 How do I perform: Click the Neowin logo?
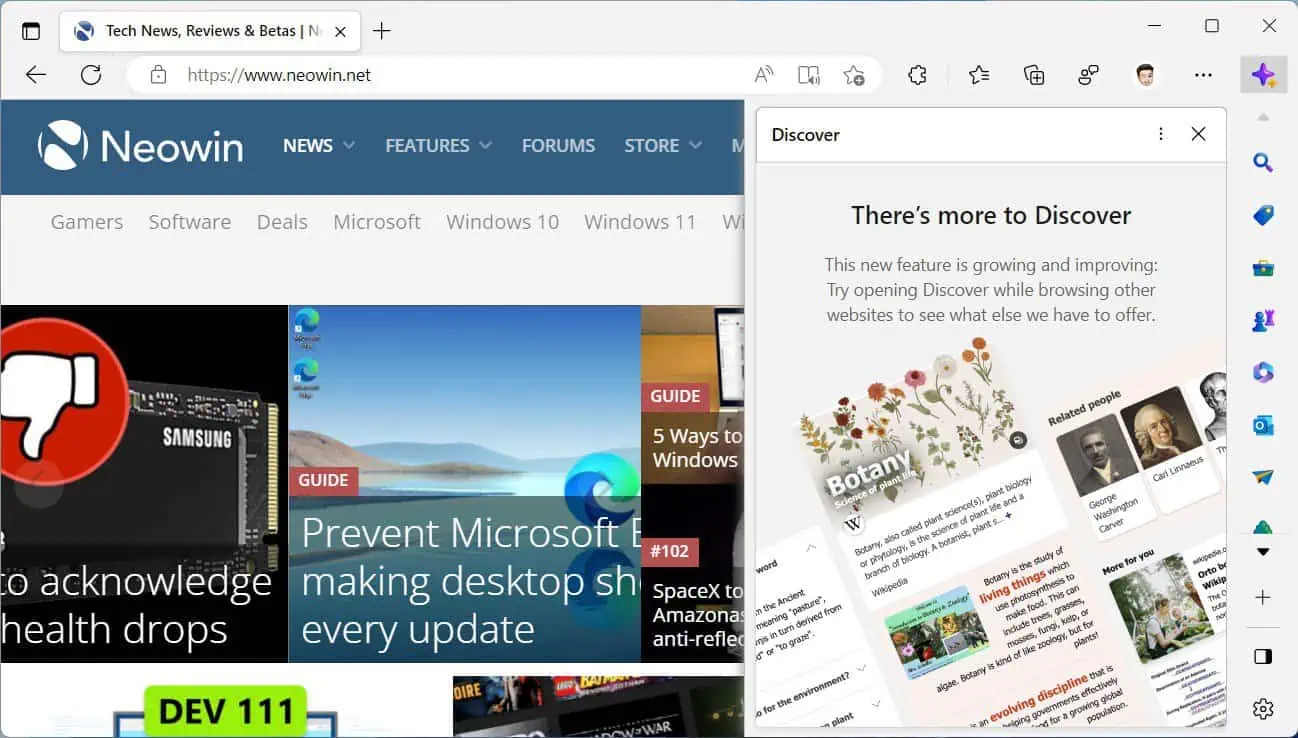[140, 146]
